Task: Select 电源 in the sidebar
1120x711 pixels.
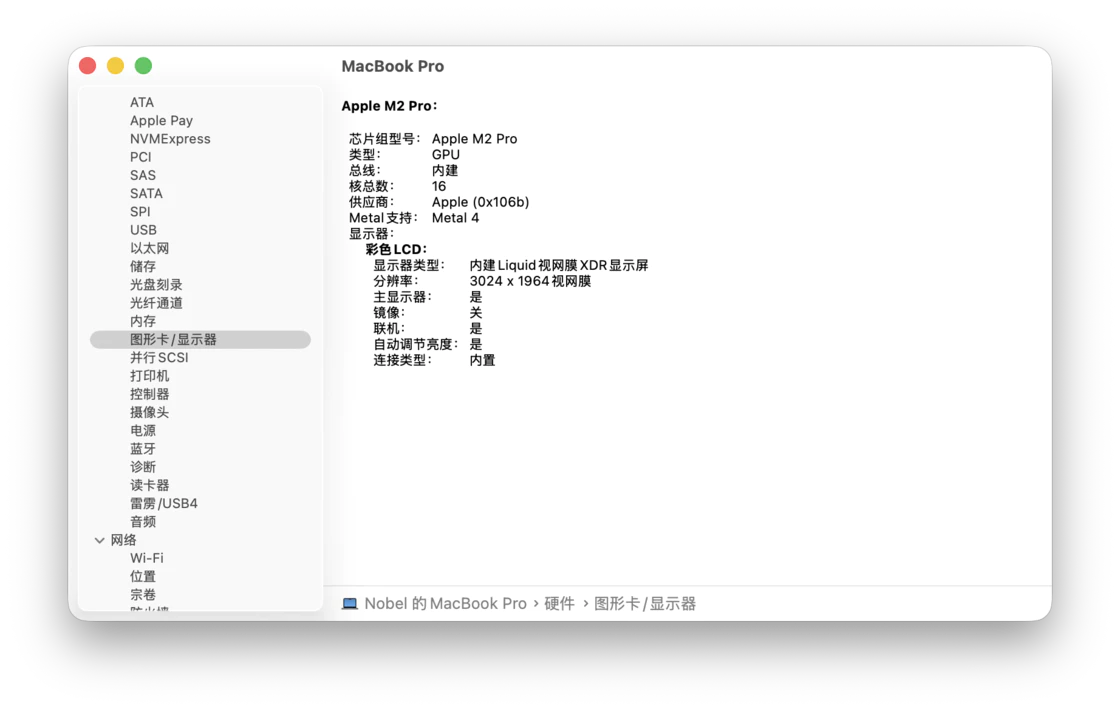Action: click(x=143, y=430)
